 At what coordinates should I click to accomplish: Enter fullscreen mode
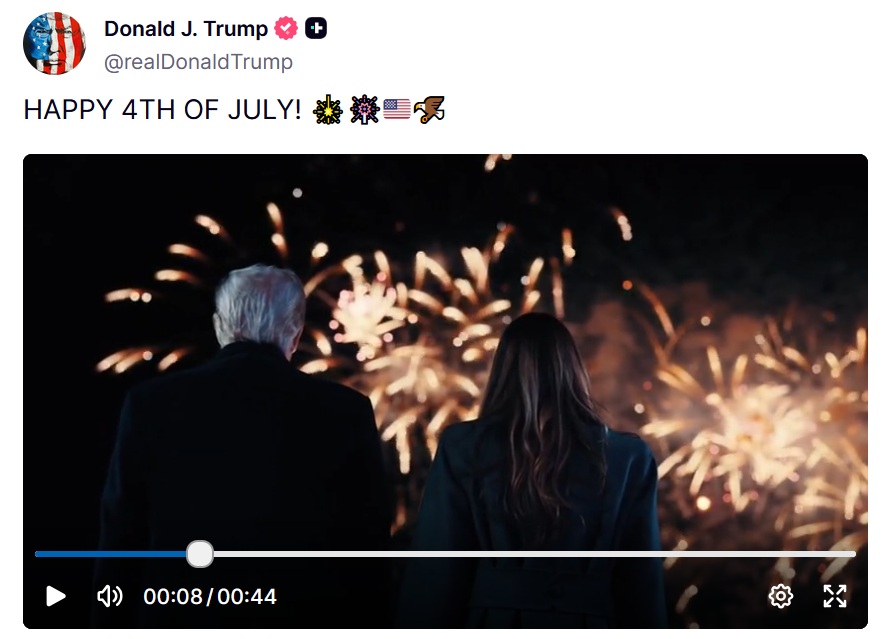click(x=835, y=596)
